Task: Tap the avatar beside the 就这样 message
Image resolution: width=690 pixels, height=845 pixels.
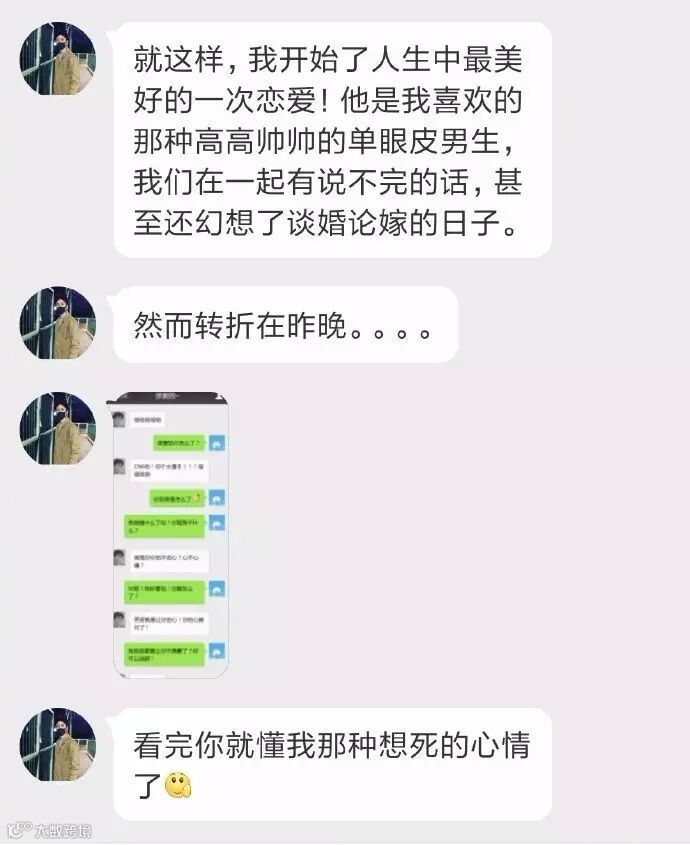Action: [x=58, y=59]
